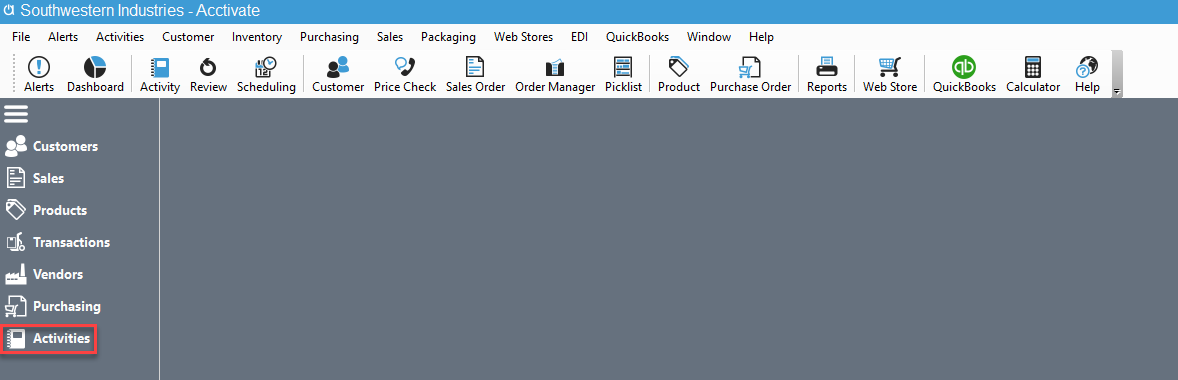
Task: Expand the toolbar overflow arrow
Action: coord(1116,91)
